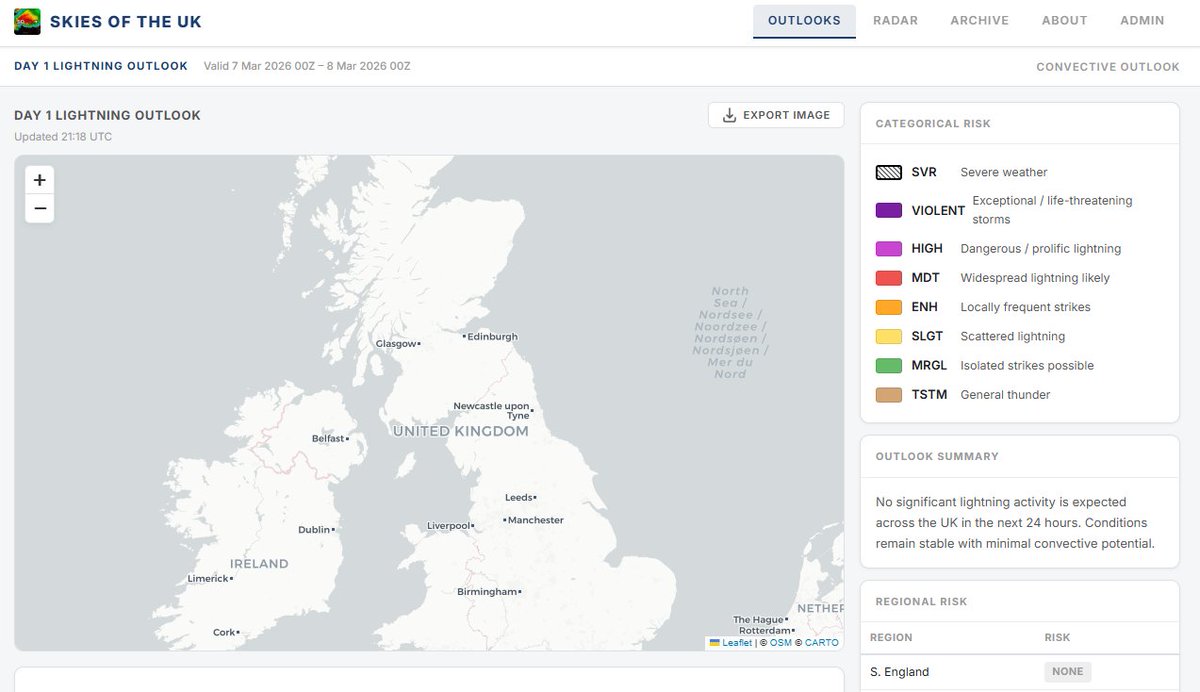Select Day 1 Lightning Outlook sub-tab

[101, 66]
